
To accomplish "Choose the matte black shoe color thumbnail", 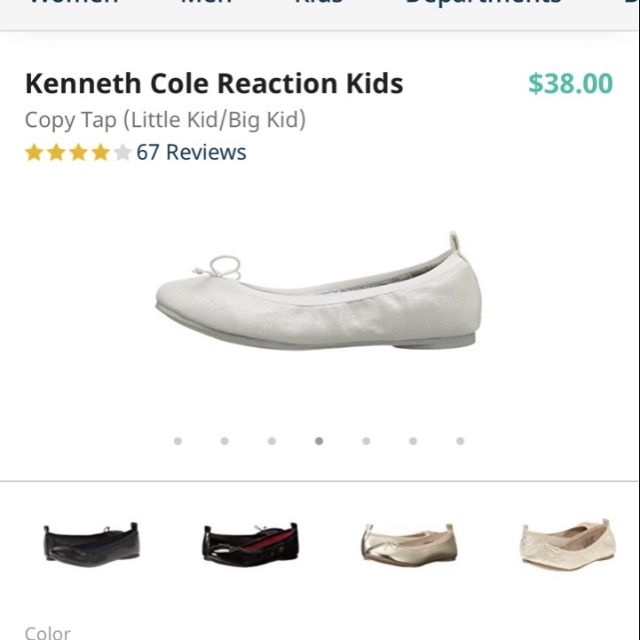I will 91,544.
